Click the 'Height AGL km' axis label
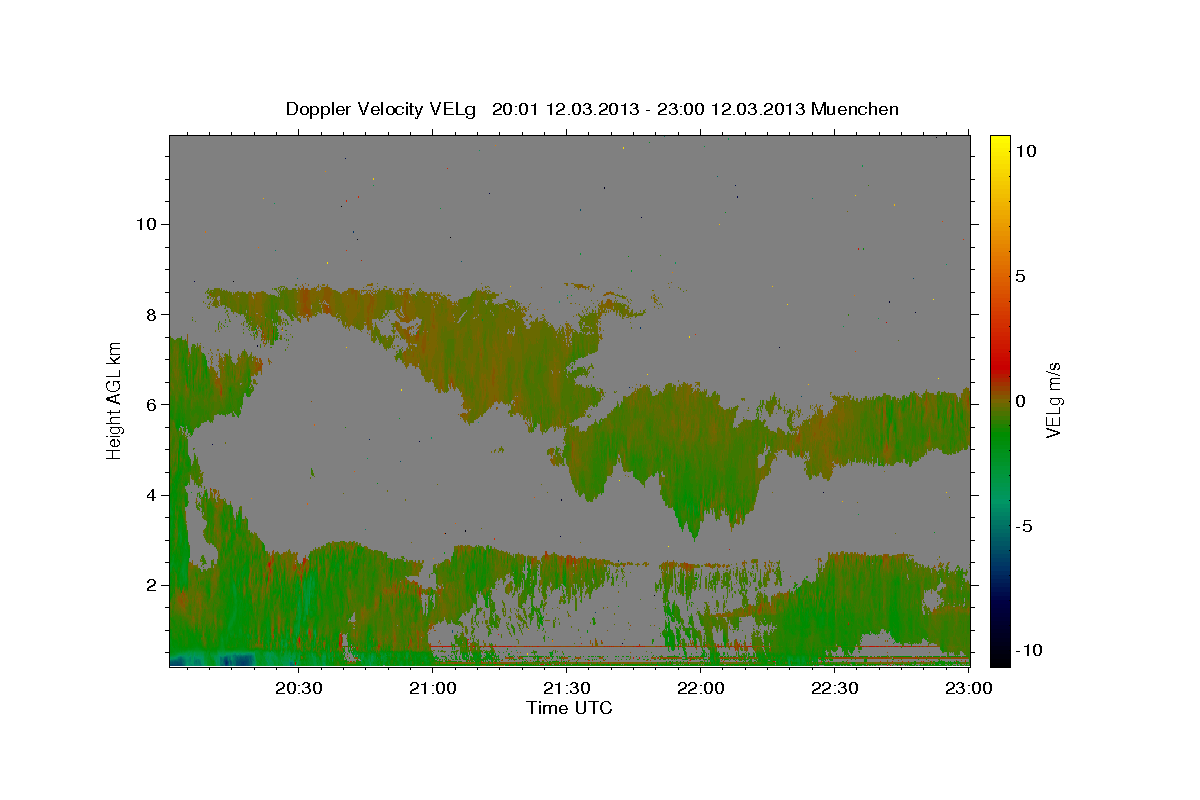Viewport: 1200px width, 800px height. [114, 400]
